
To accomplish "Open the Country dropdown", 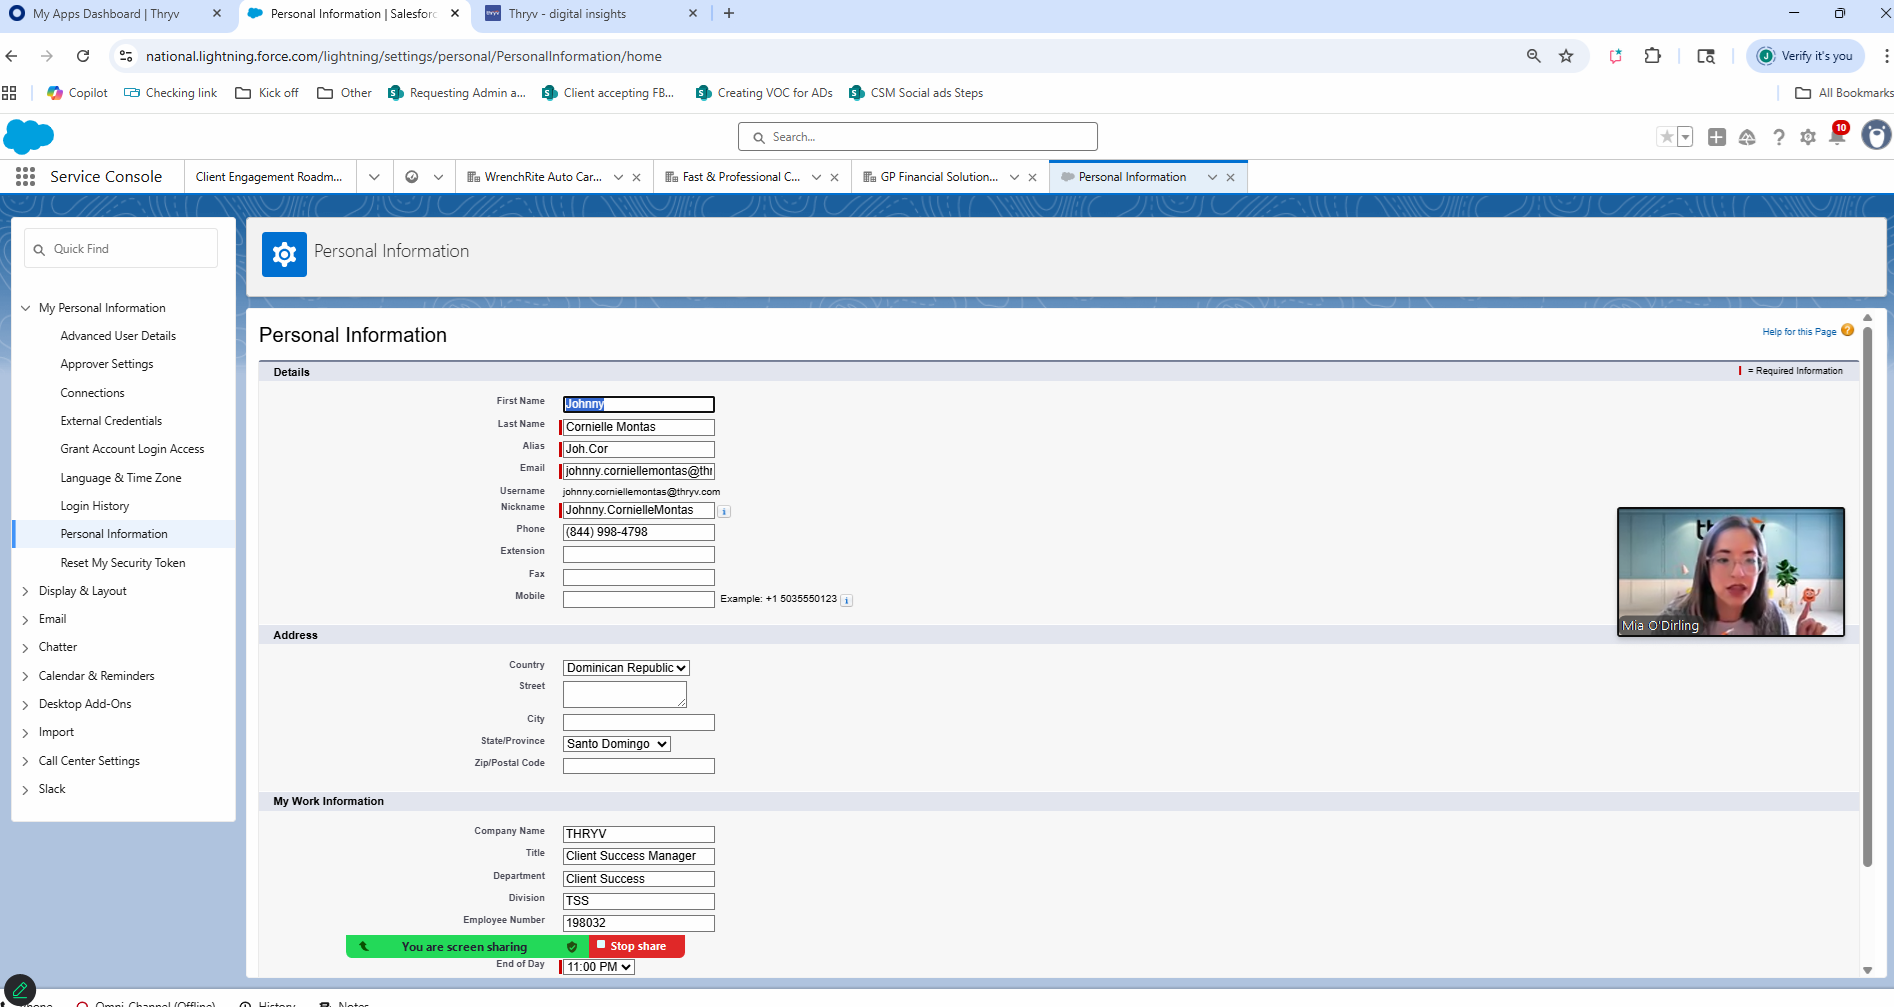I will click(626, 668).
